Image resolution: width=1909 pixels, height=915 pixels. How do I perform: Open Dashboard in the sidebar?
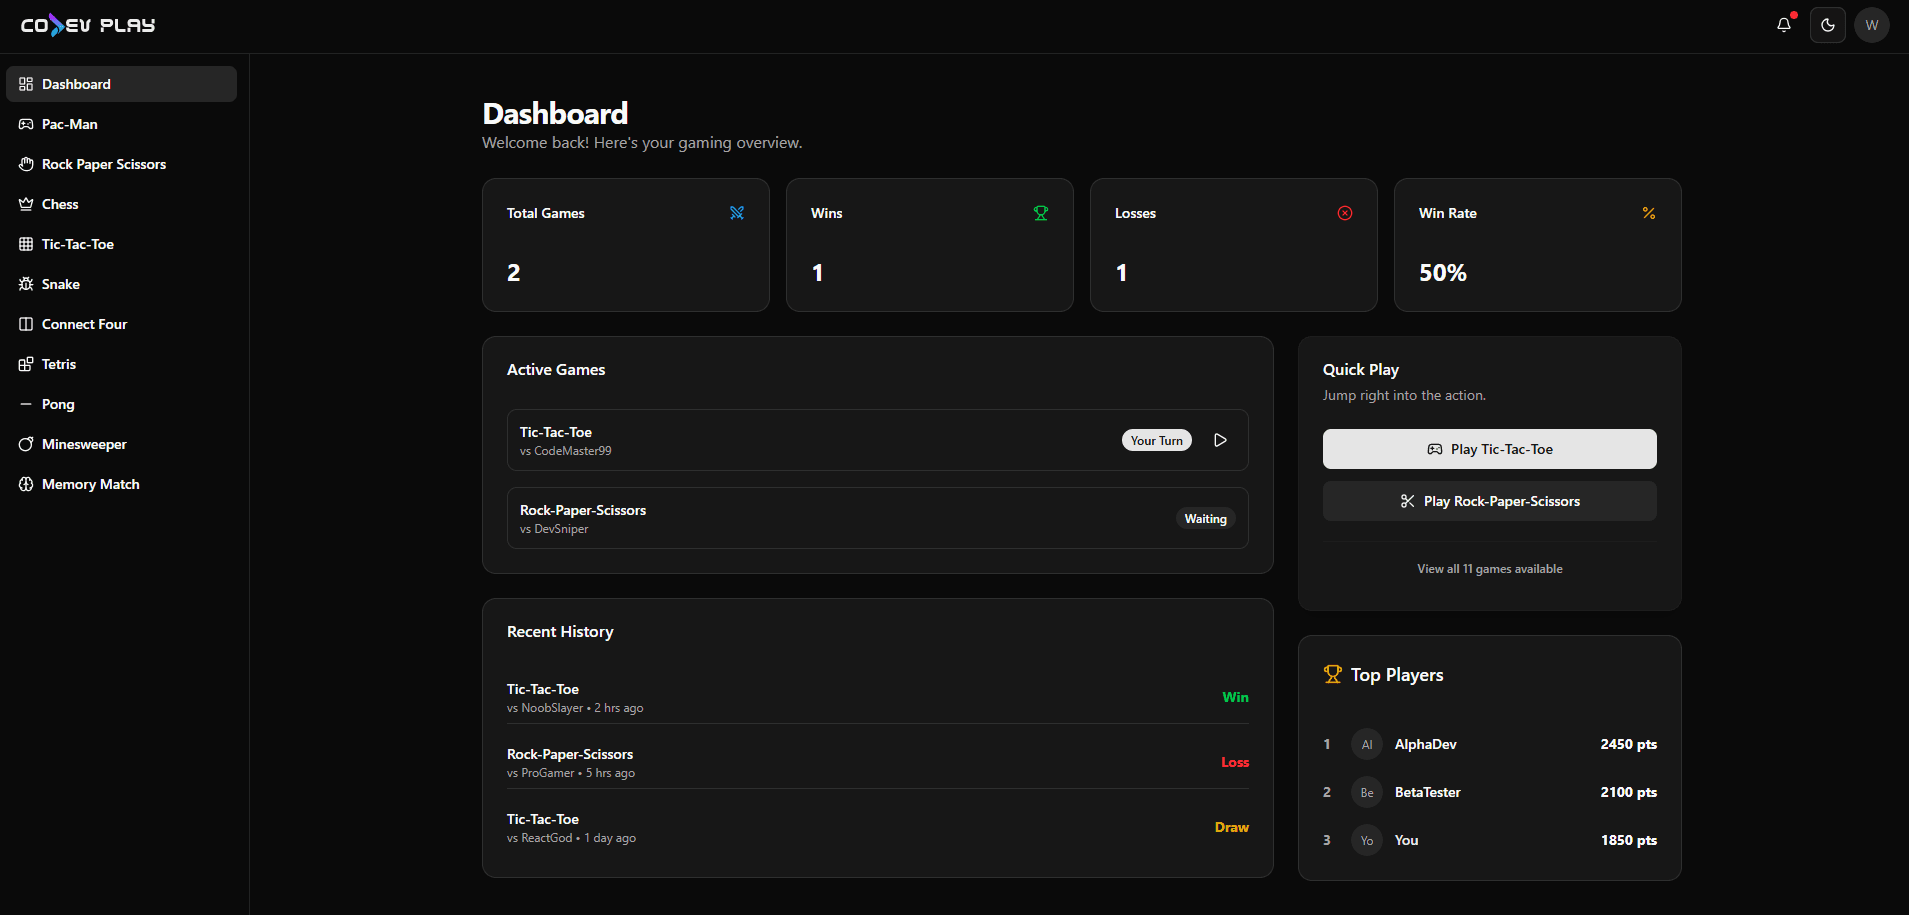[121, 84]
